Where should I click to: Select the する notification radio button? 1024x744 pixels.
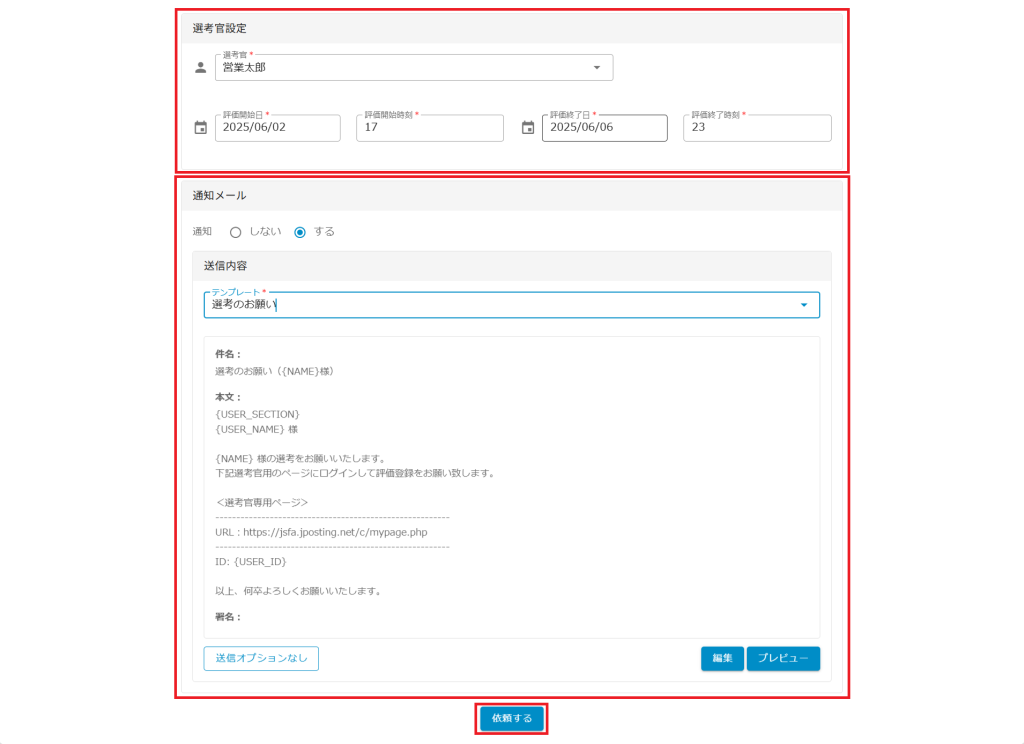[300, 232]
